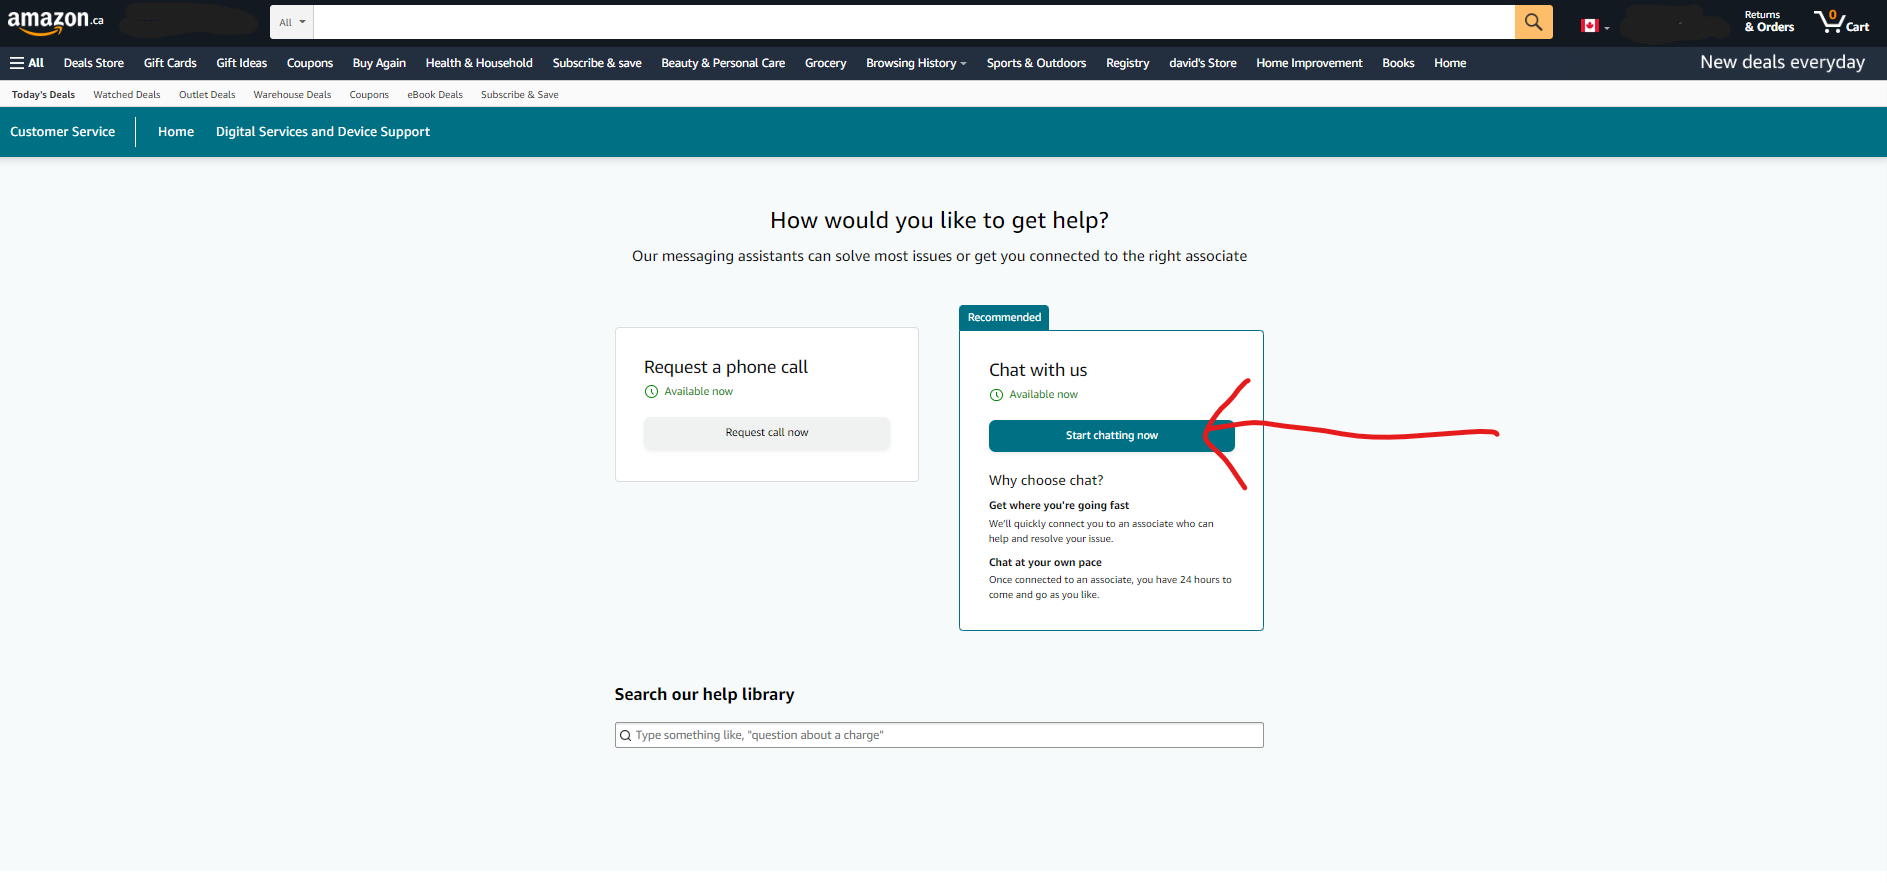
Task: Open Grocery in the nav bar
Action: tap(826, 63)
